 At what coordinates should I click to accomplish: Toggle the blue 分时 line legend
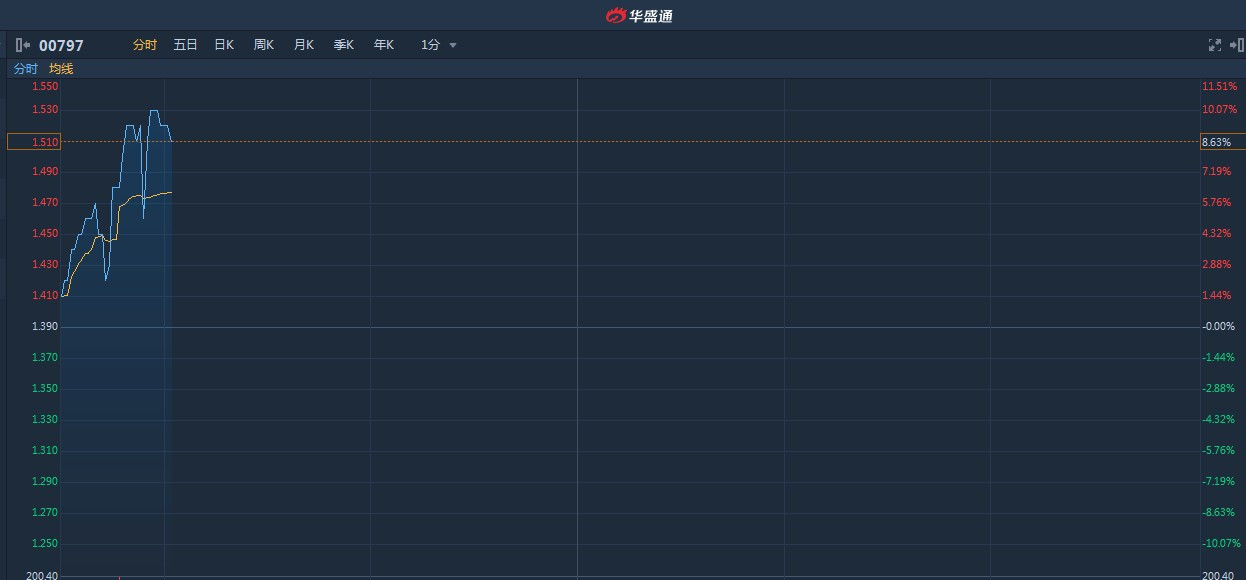(25, 69)
